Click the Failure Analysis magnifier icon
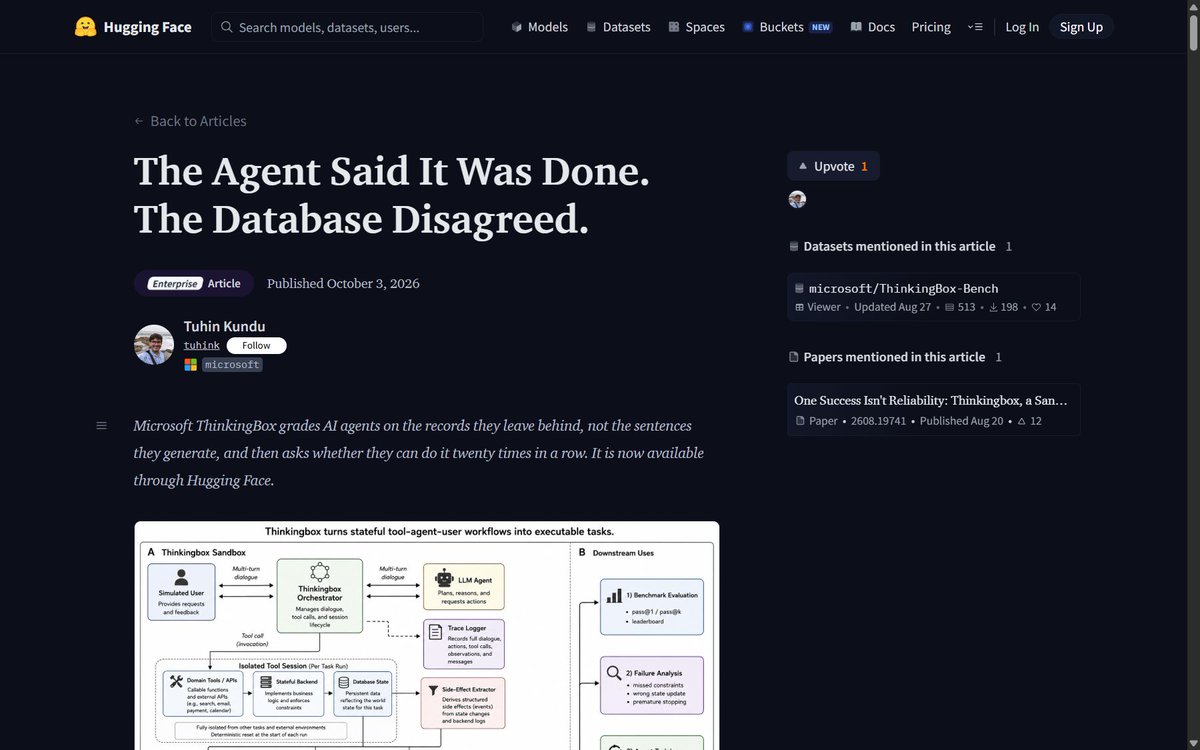1200x750 pixels. point(613,675)
